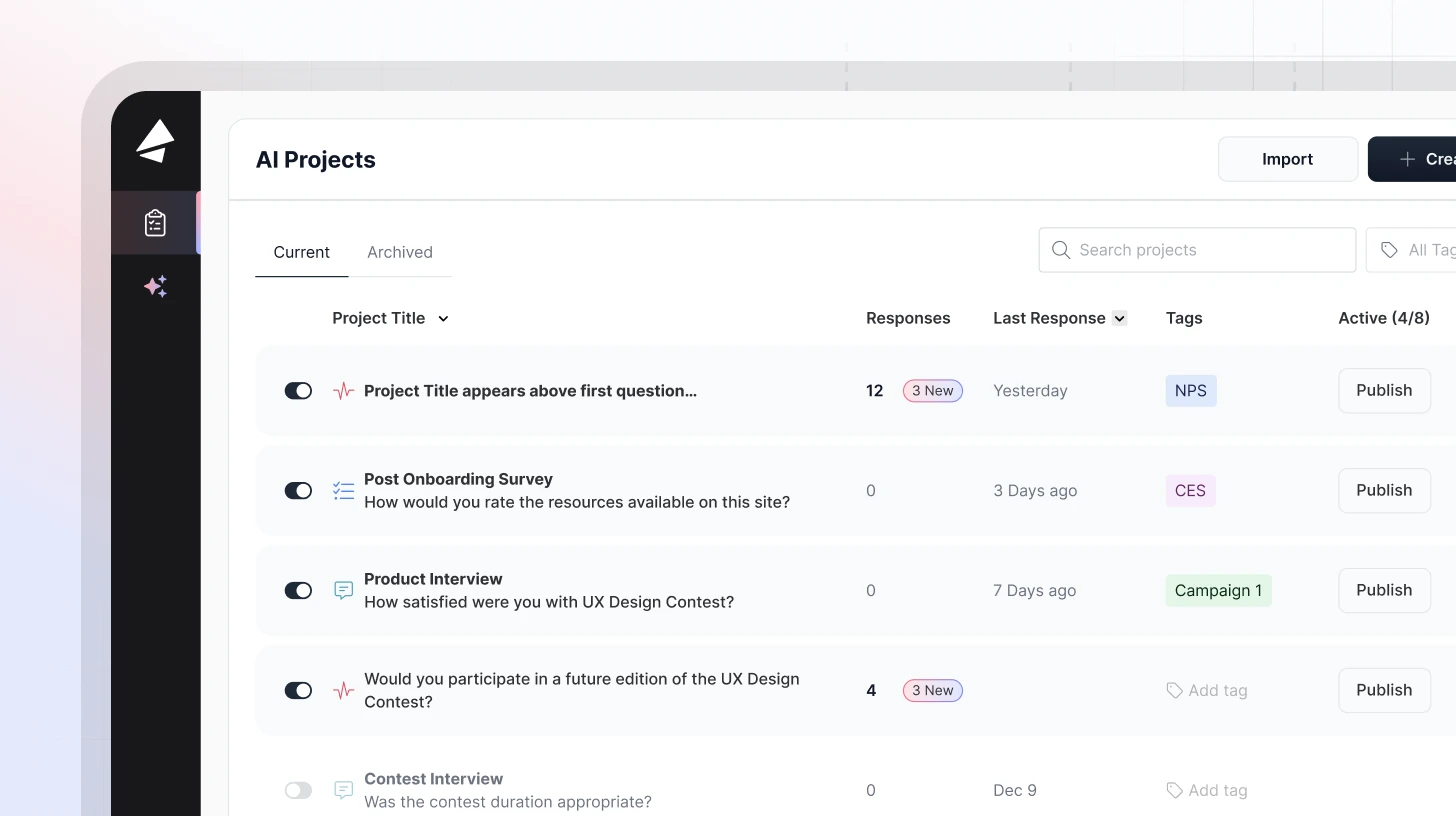Viewport: 1456px width, 816px height.
Task: Enable the Contest Interview project toggle
Action: tap(298, 791)
